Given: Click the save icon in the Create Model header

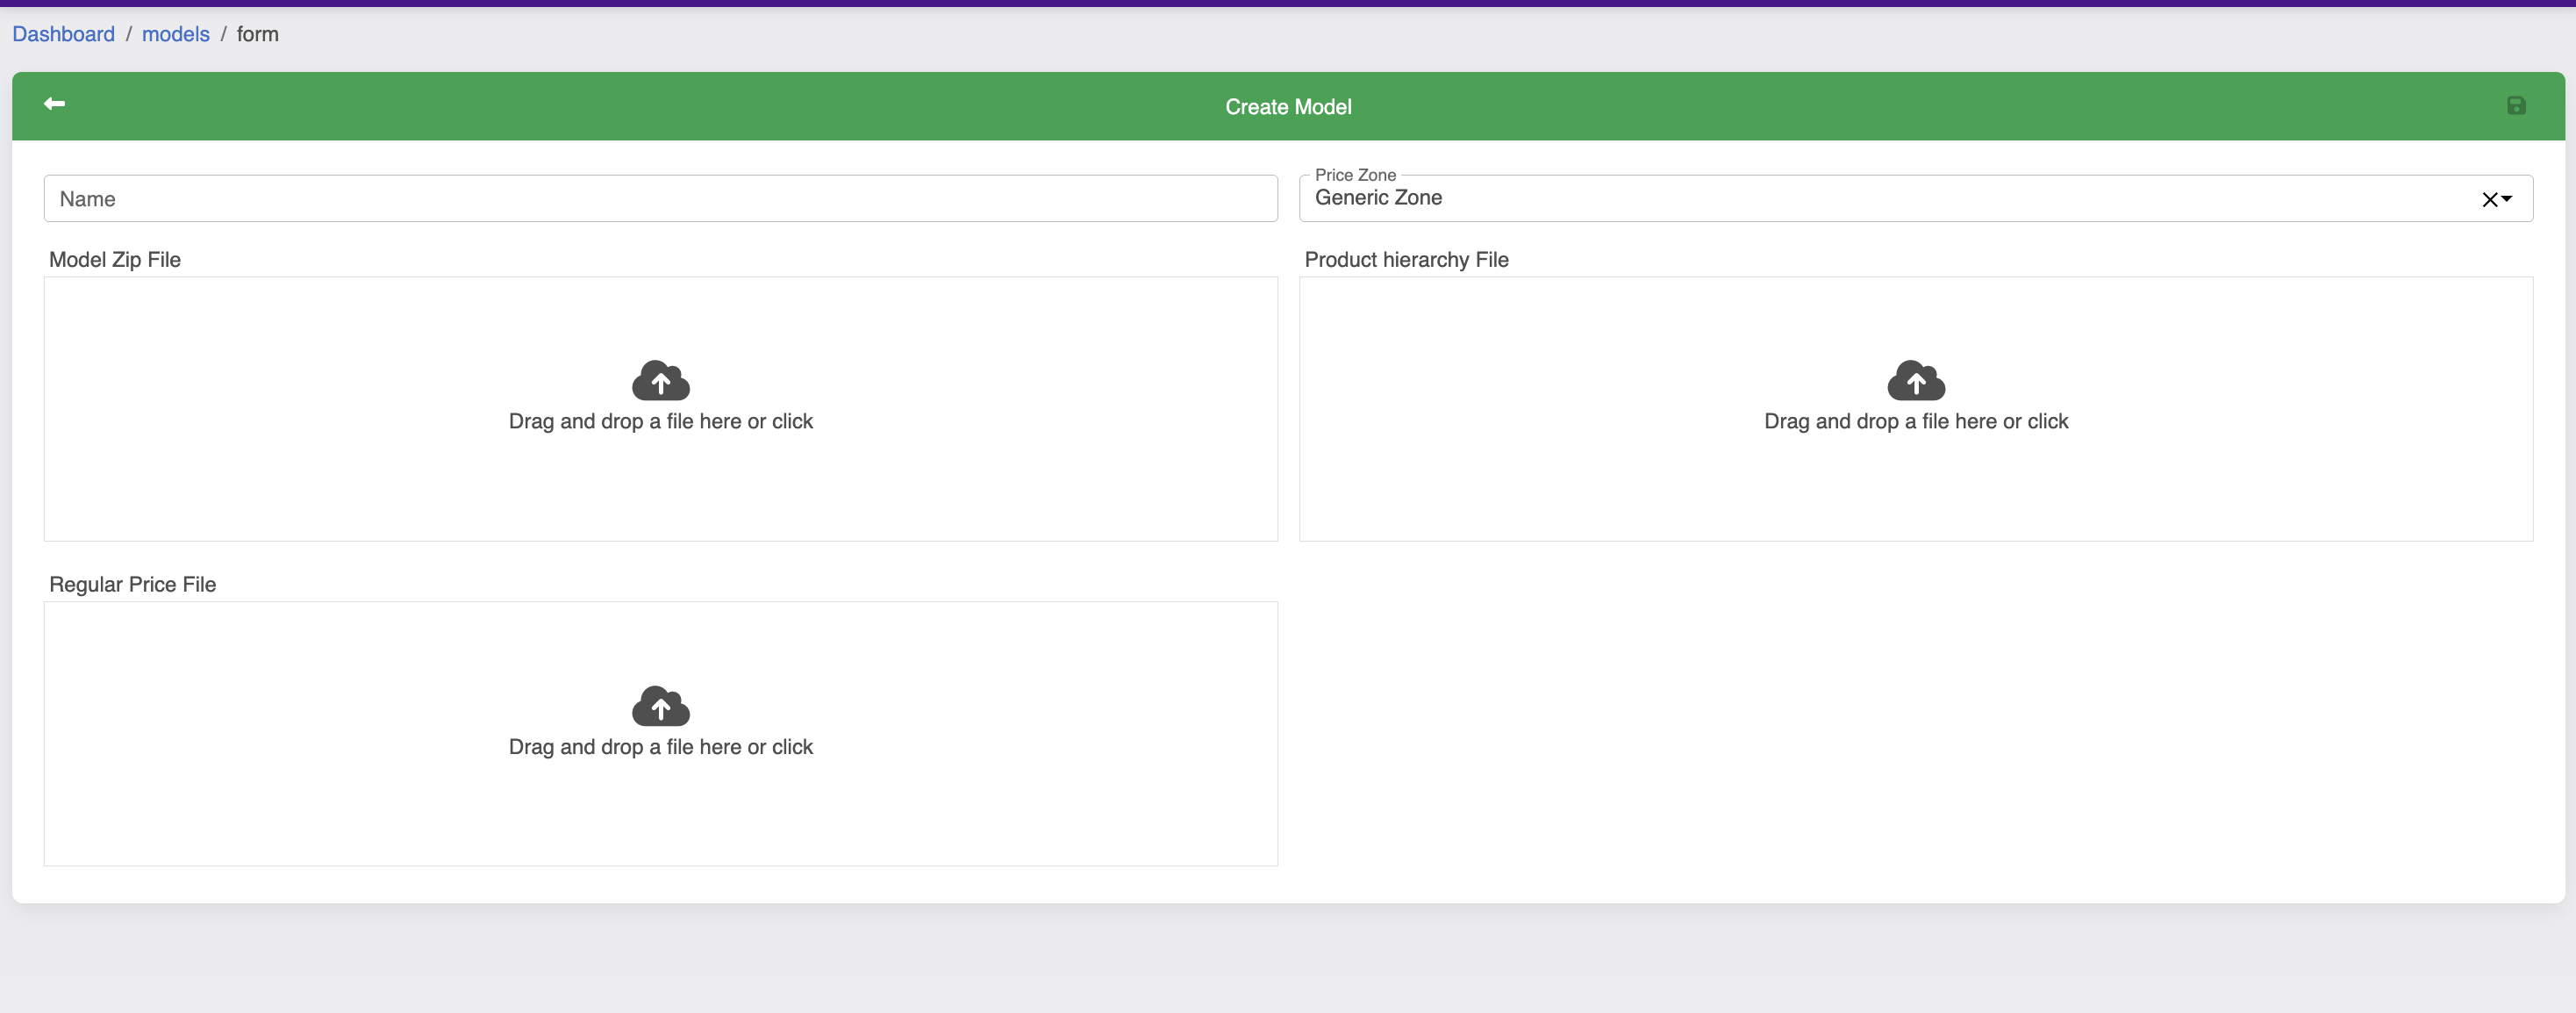Looking at the screenshot, I should (2516, 106).
